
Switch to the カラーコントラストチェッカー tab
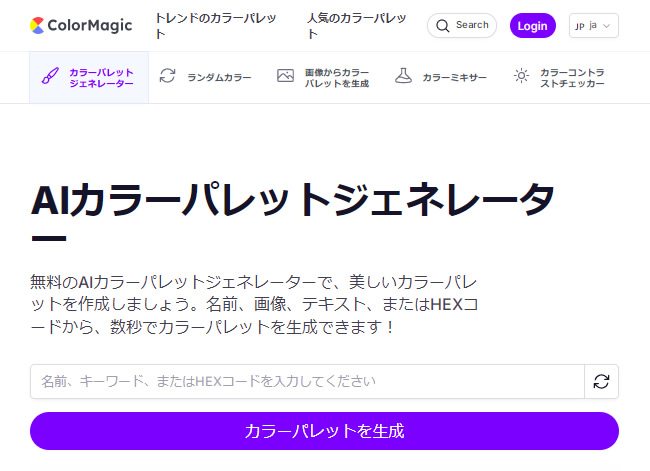point(559,78)
